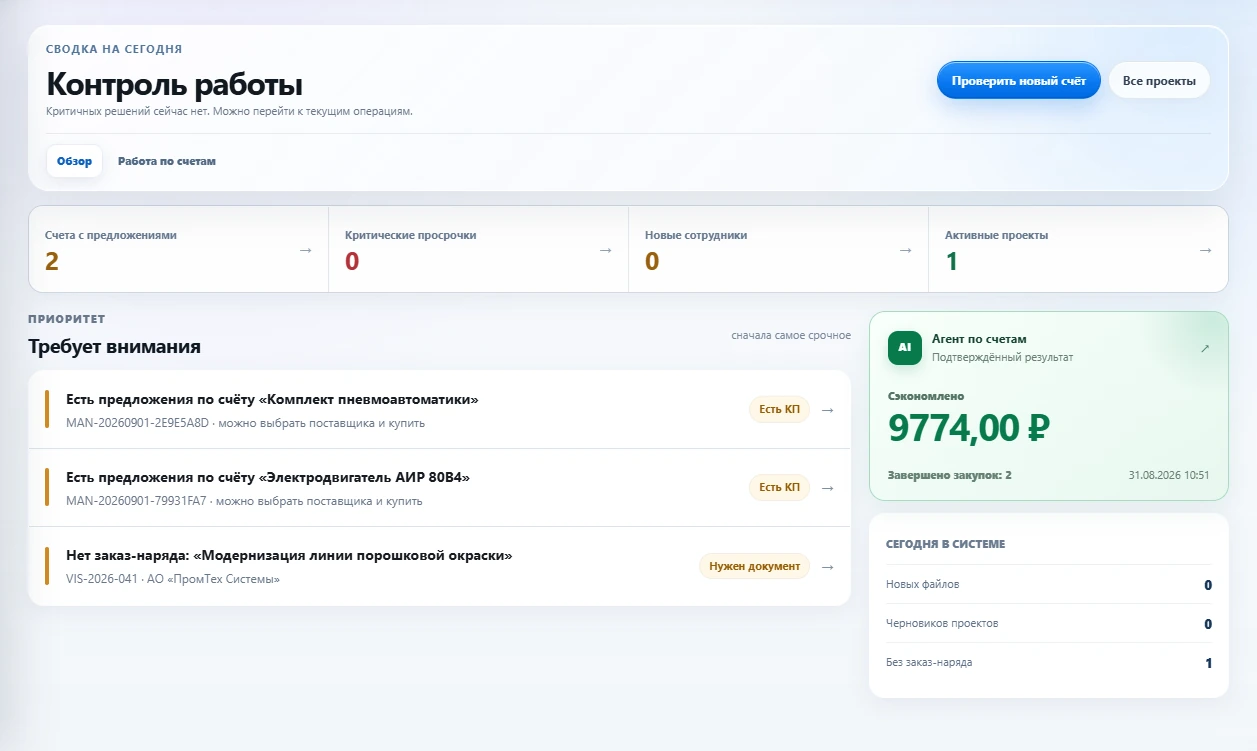Click Есть КП badge for Комплект пневмоавтоматики
The height and width of the screenshot is (751, 1257).
point(779,410)
